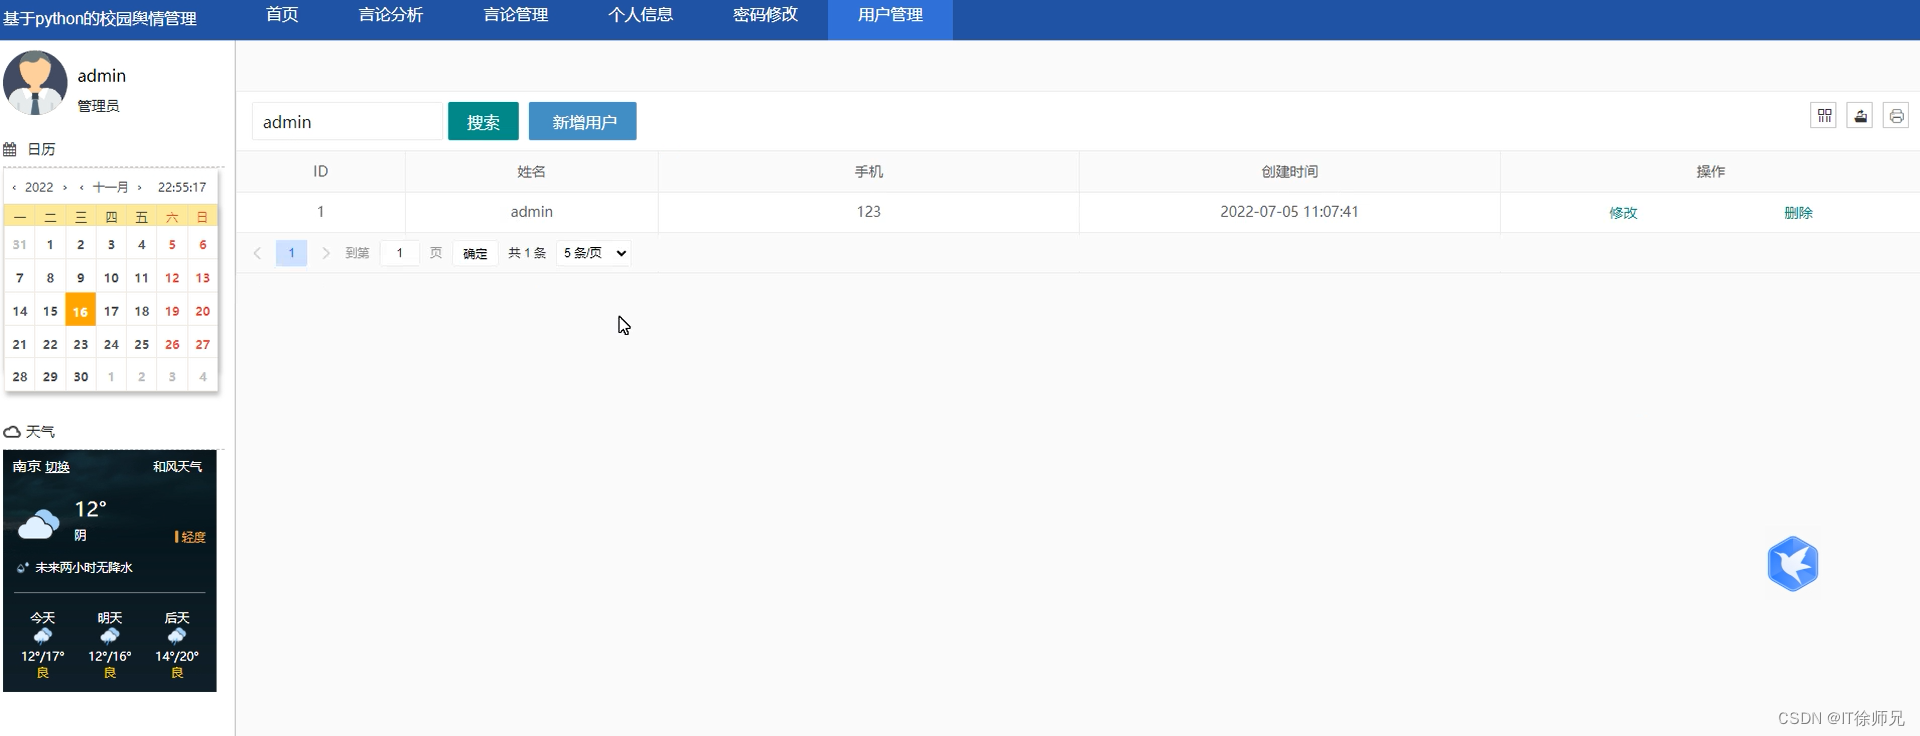Click the table export icon
The width and height of the screenshot is (1920, 736).
[x=1860, y=116]
